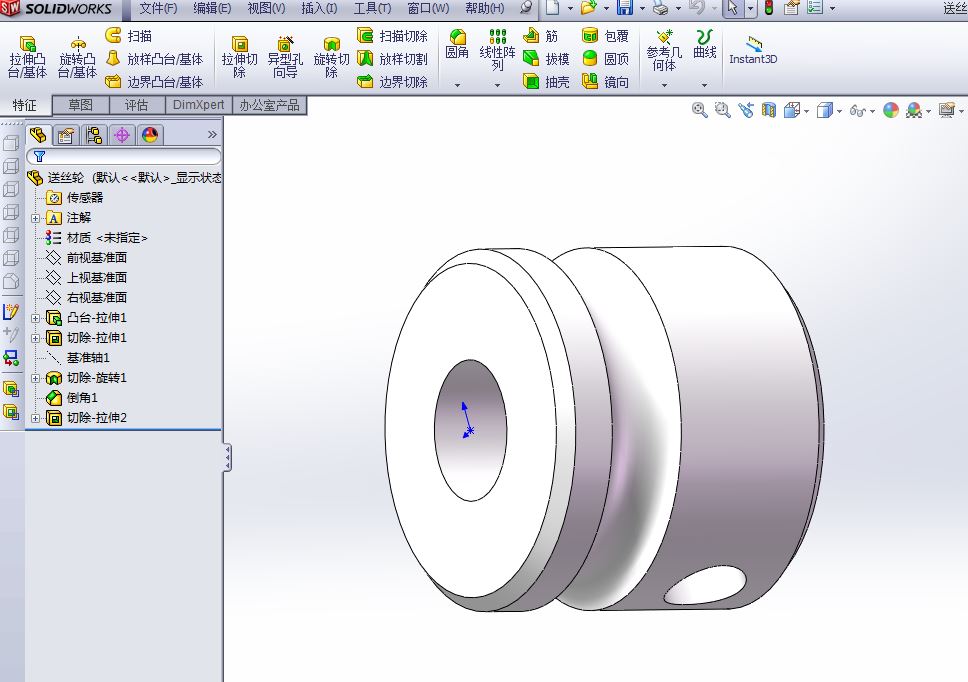
Task: Click the Lofted Boss/Base (放样凸台/基体) tool
Action: pos(154,59)
